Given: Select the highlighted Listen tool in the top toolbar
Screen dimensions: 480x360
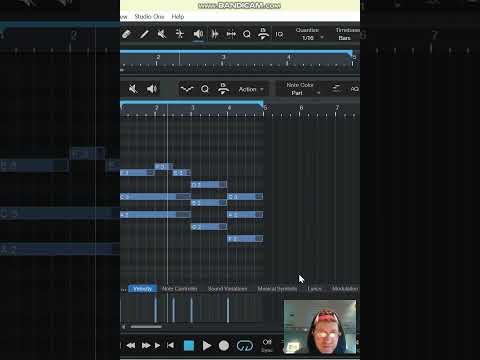Looking at the screenshot, I should coord(198,34).
